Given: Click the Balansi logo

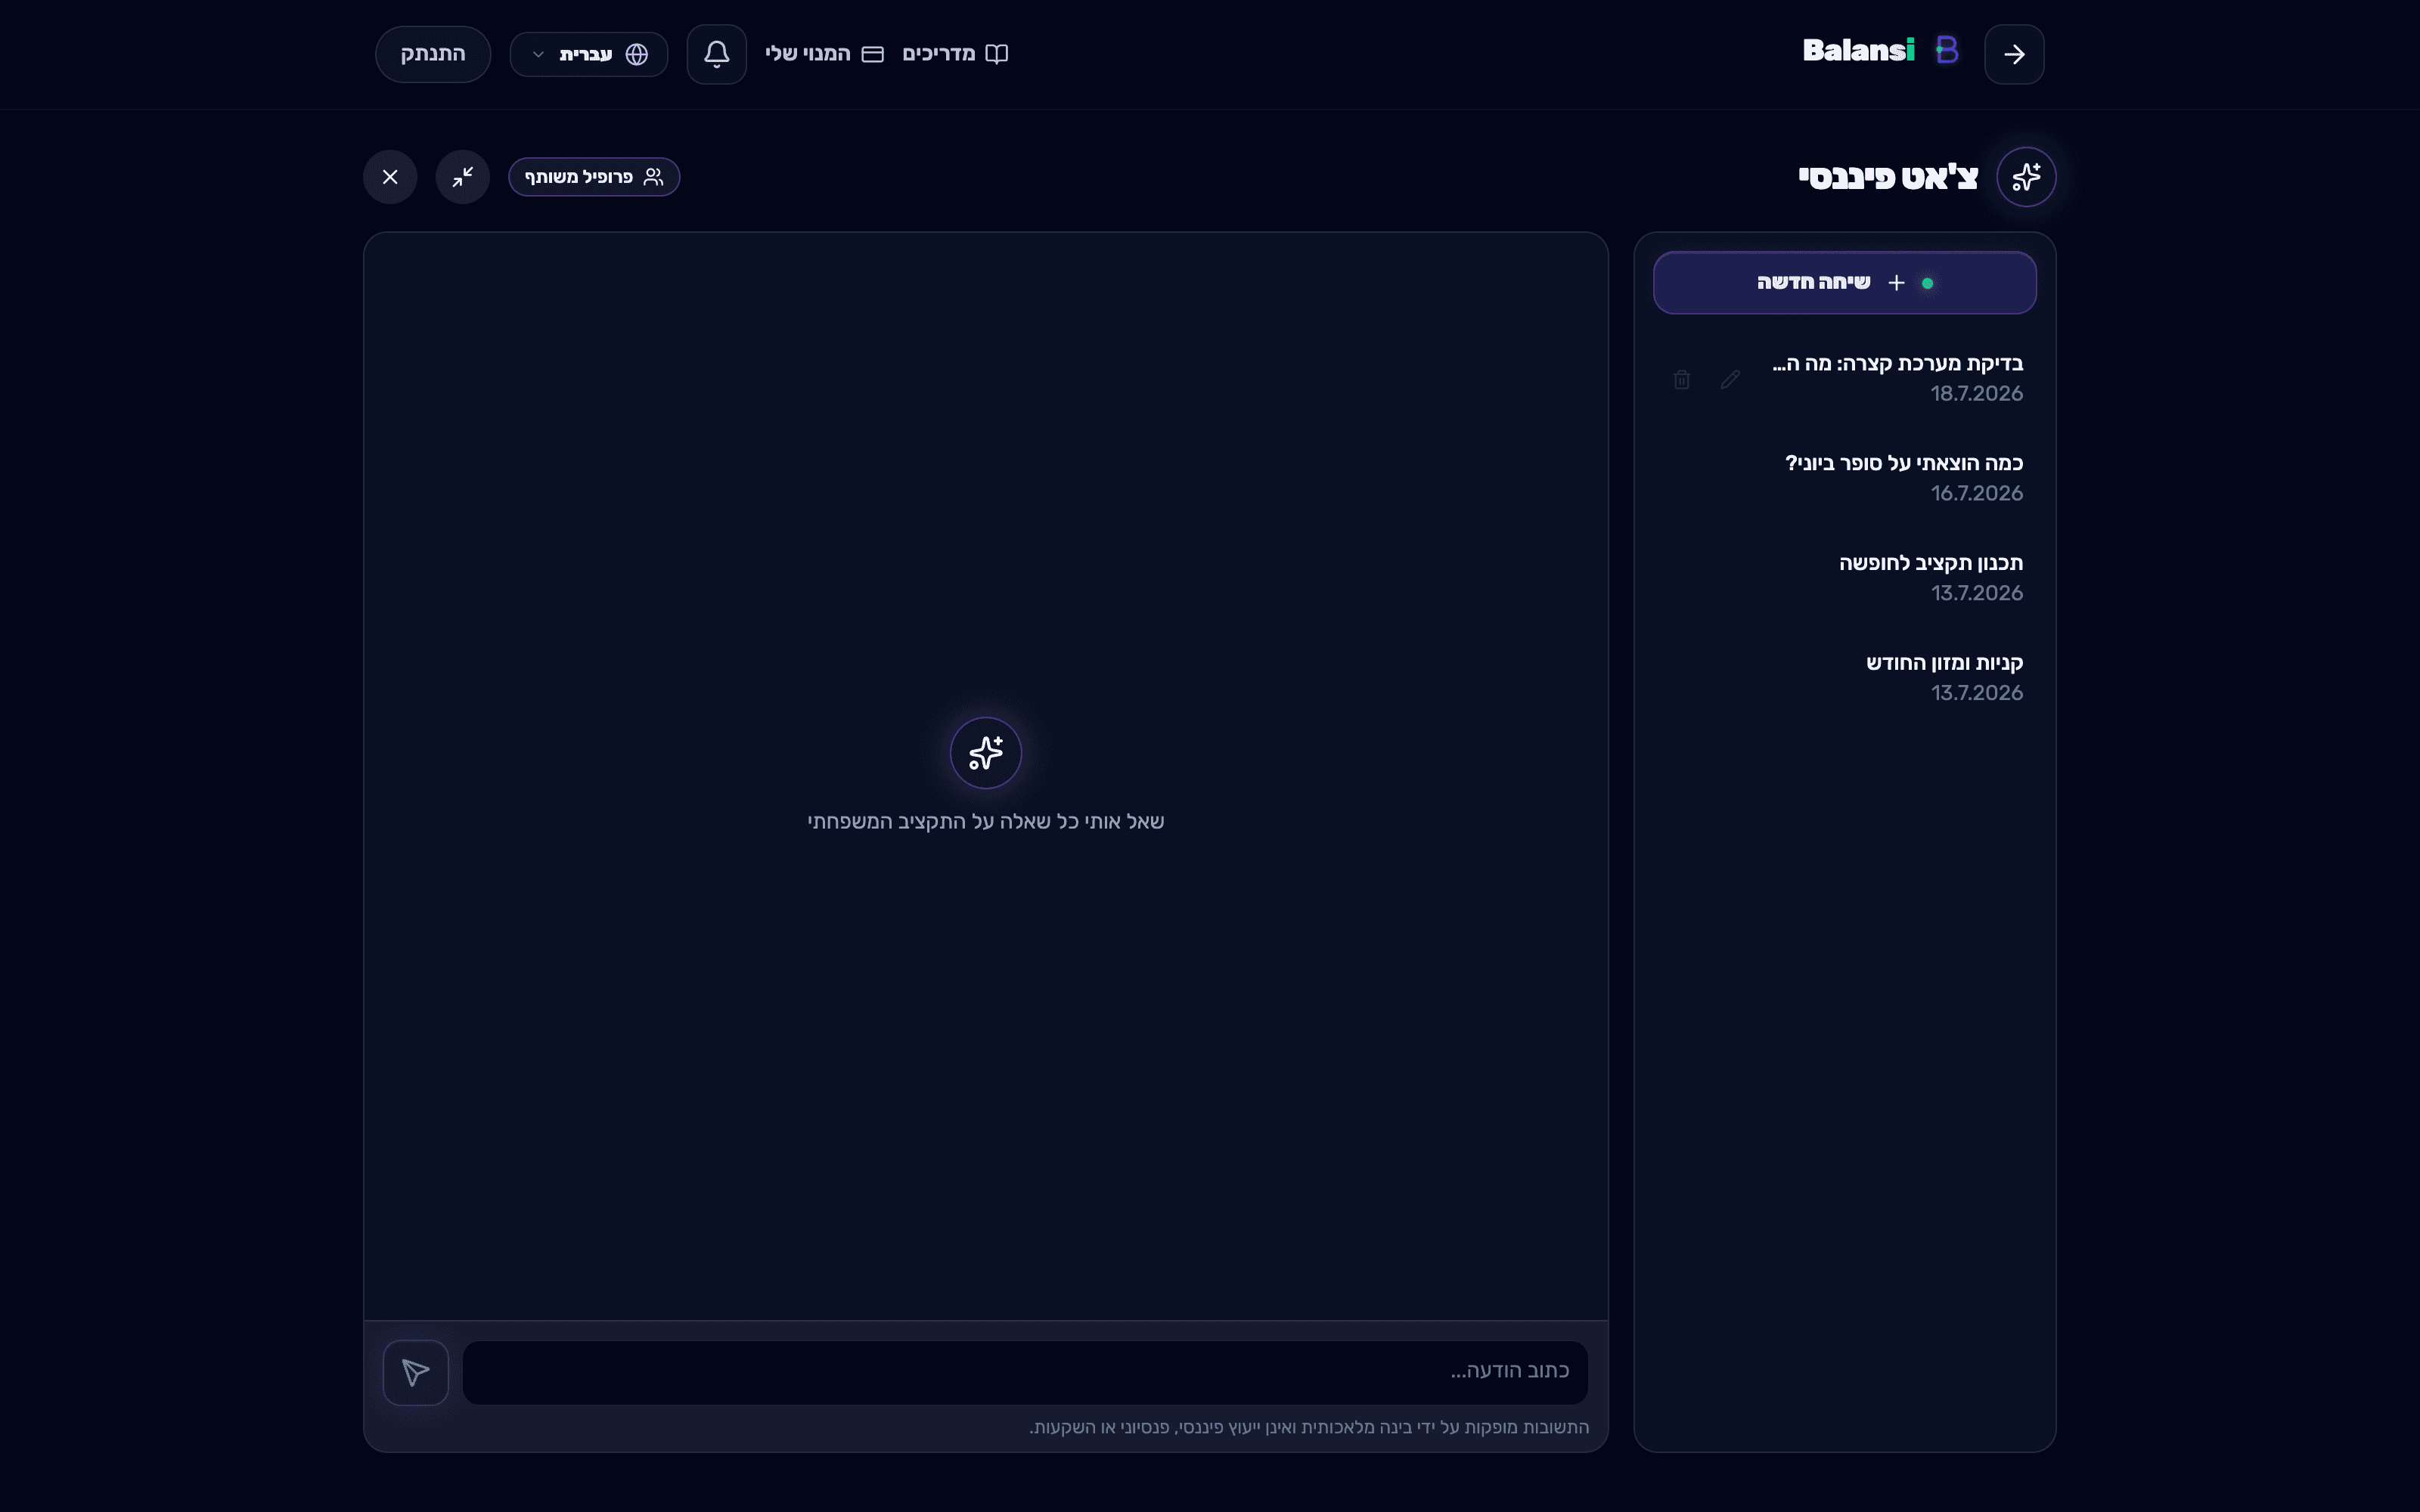Looking at the screenshot, I should (x=1880, y=50).
